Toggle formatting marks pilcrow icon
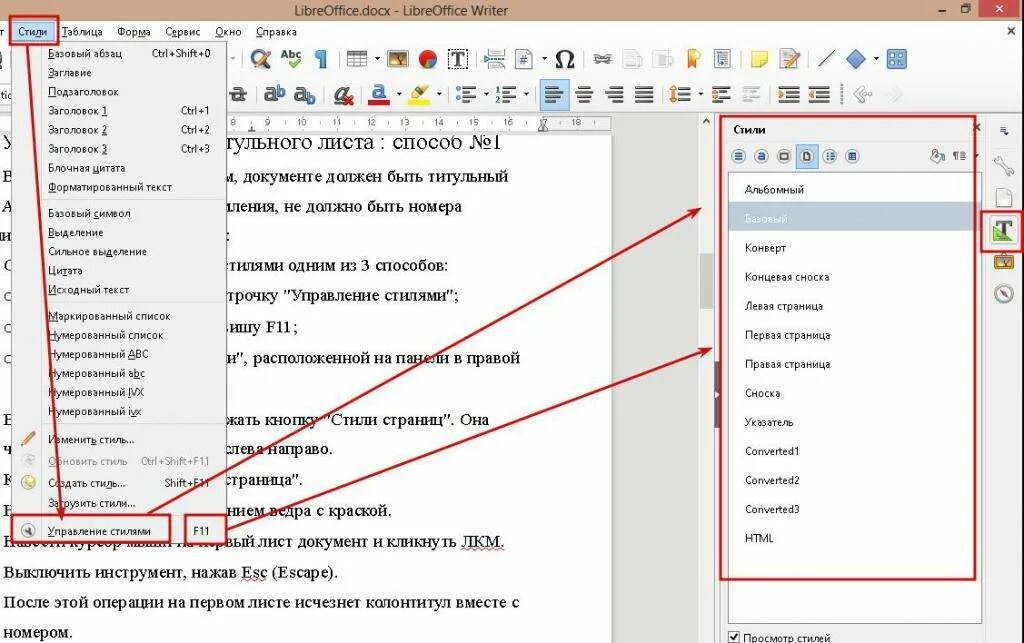The height and width of the screenshot is (643, 1024). (x=321, y=59)
